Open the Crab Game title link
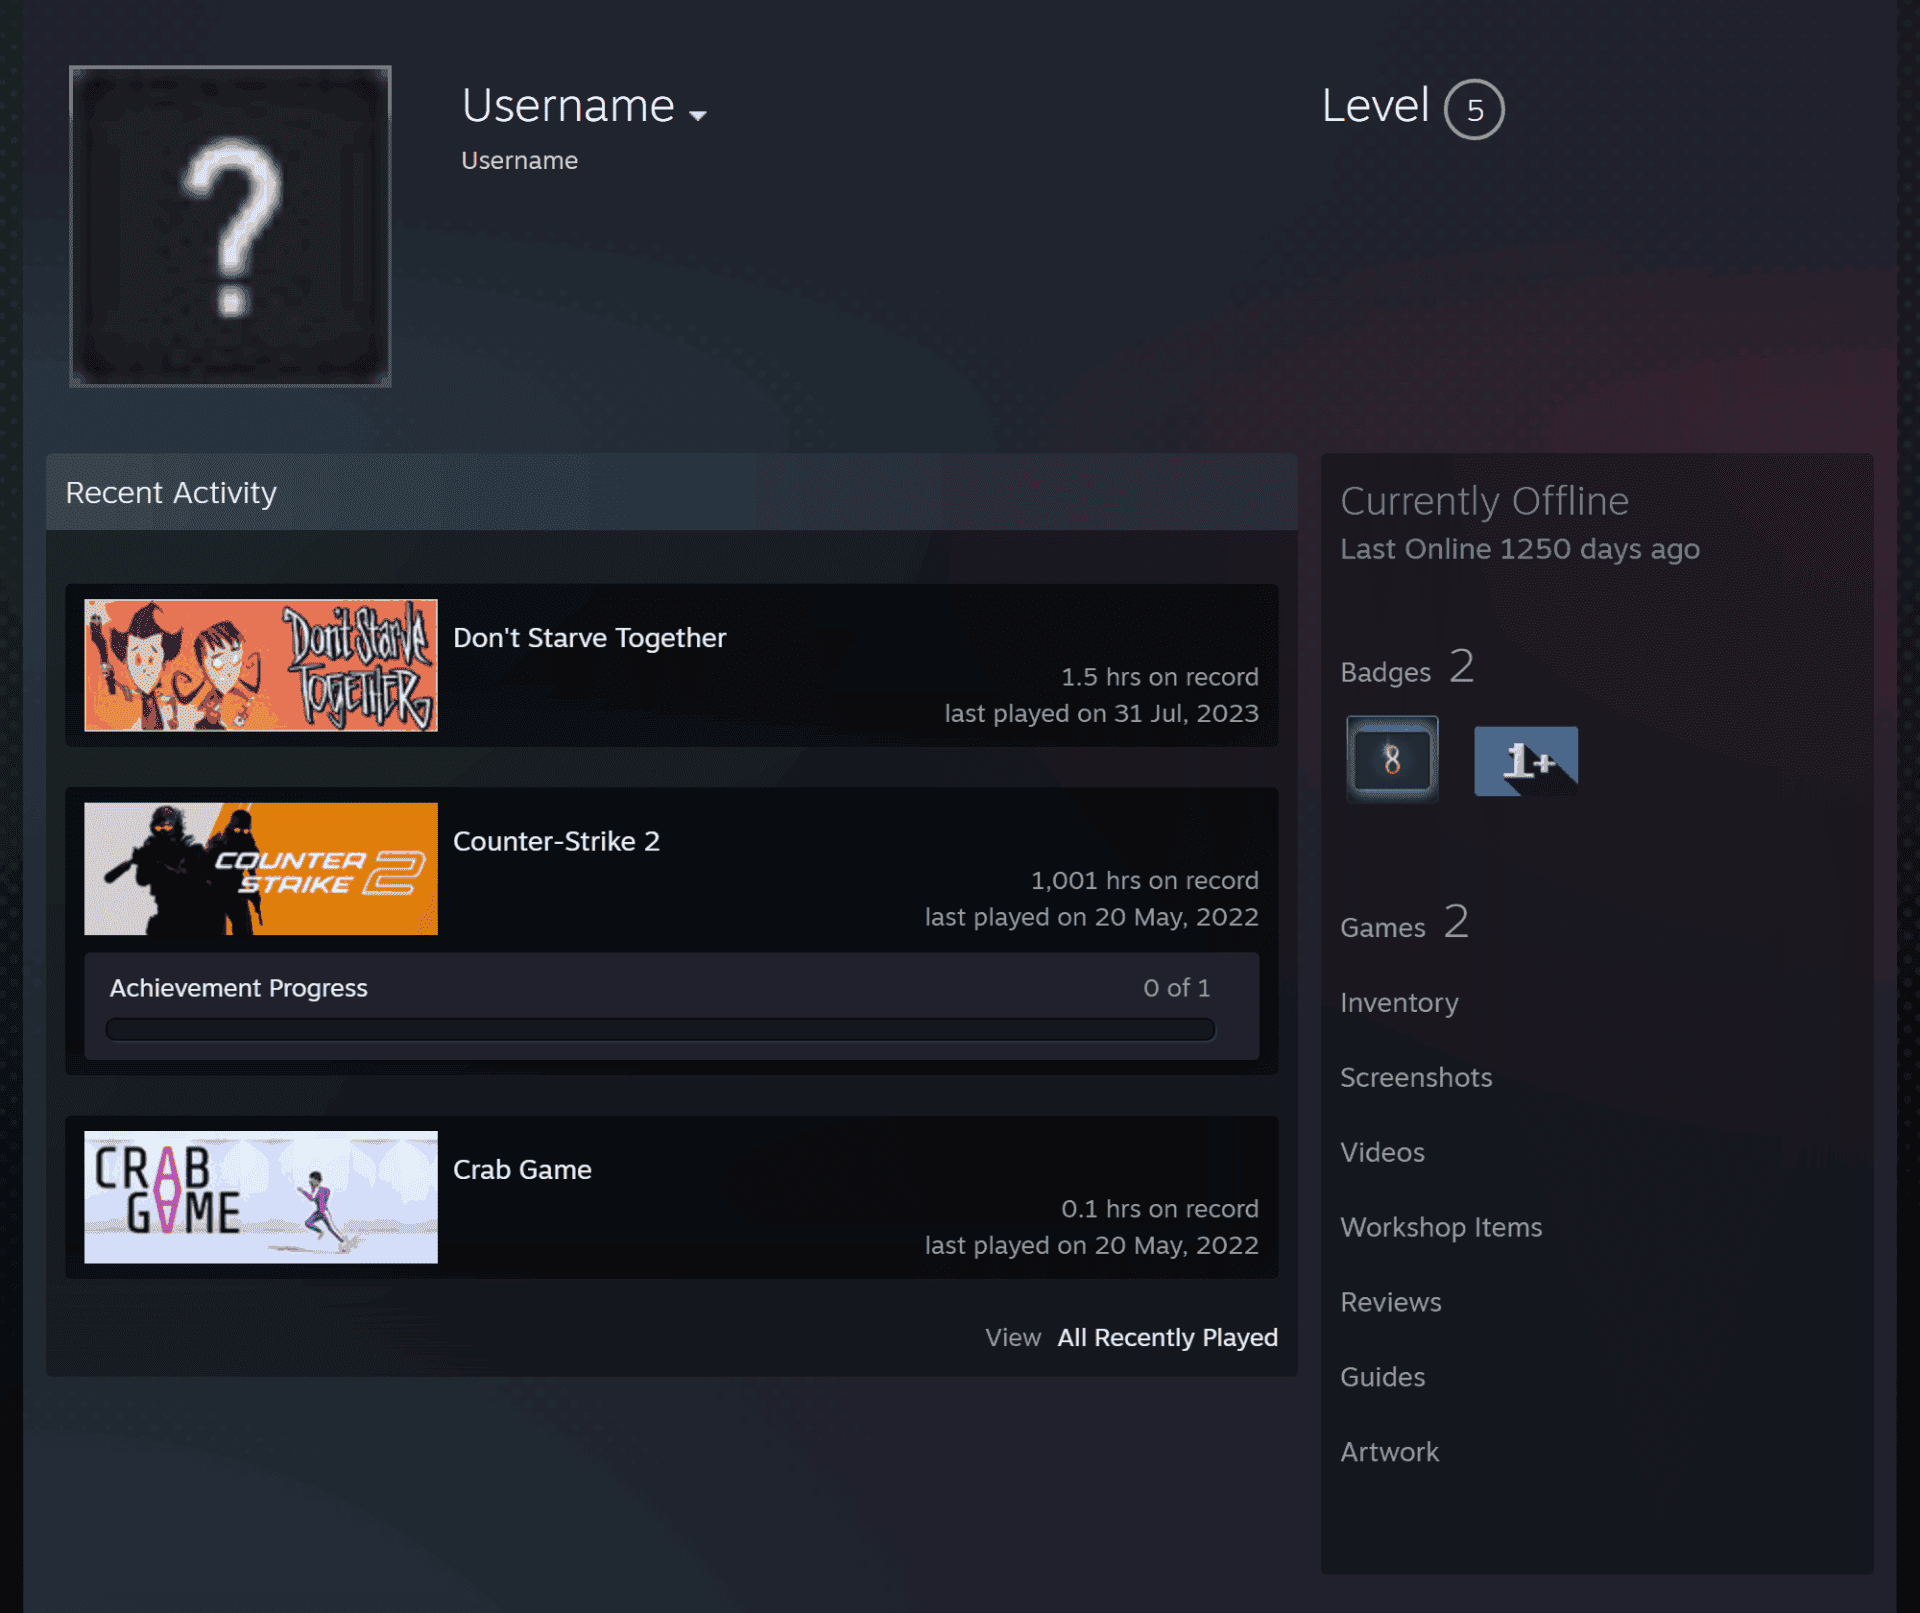This screenshot has width=1920, height=1613. 522,1170
